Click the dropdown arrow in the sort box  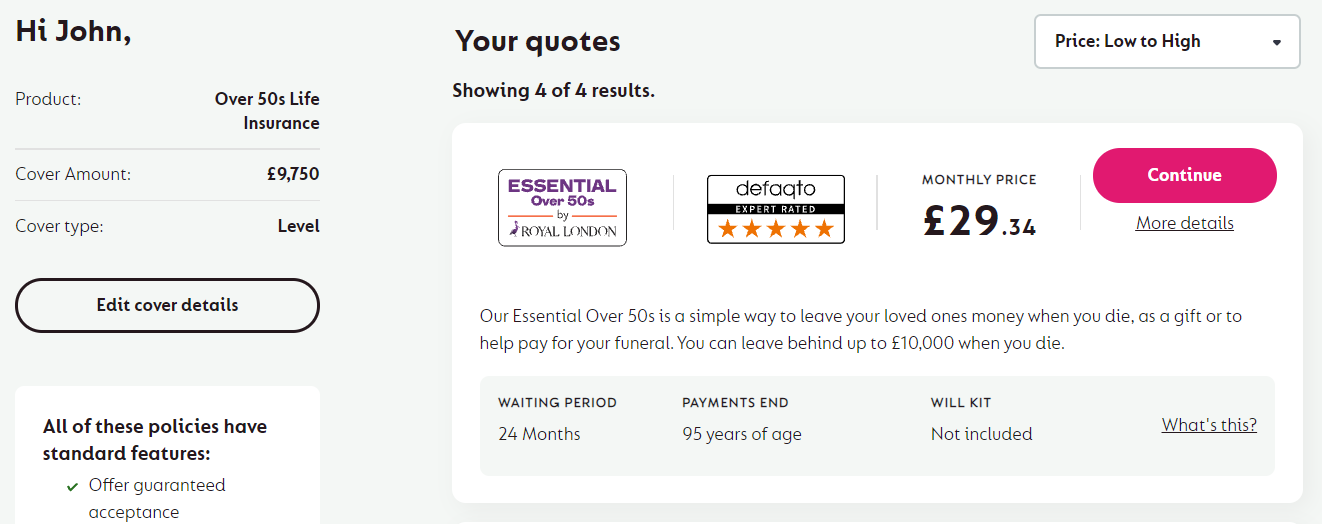click(1277, 42)
